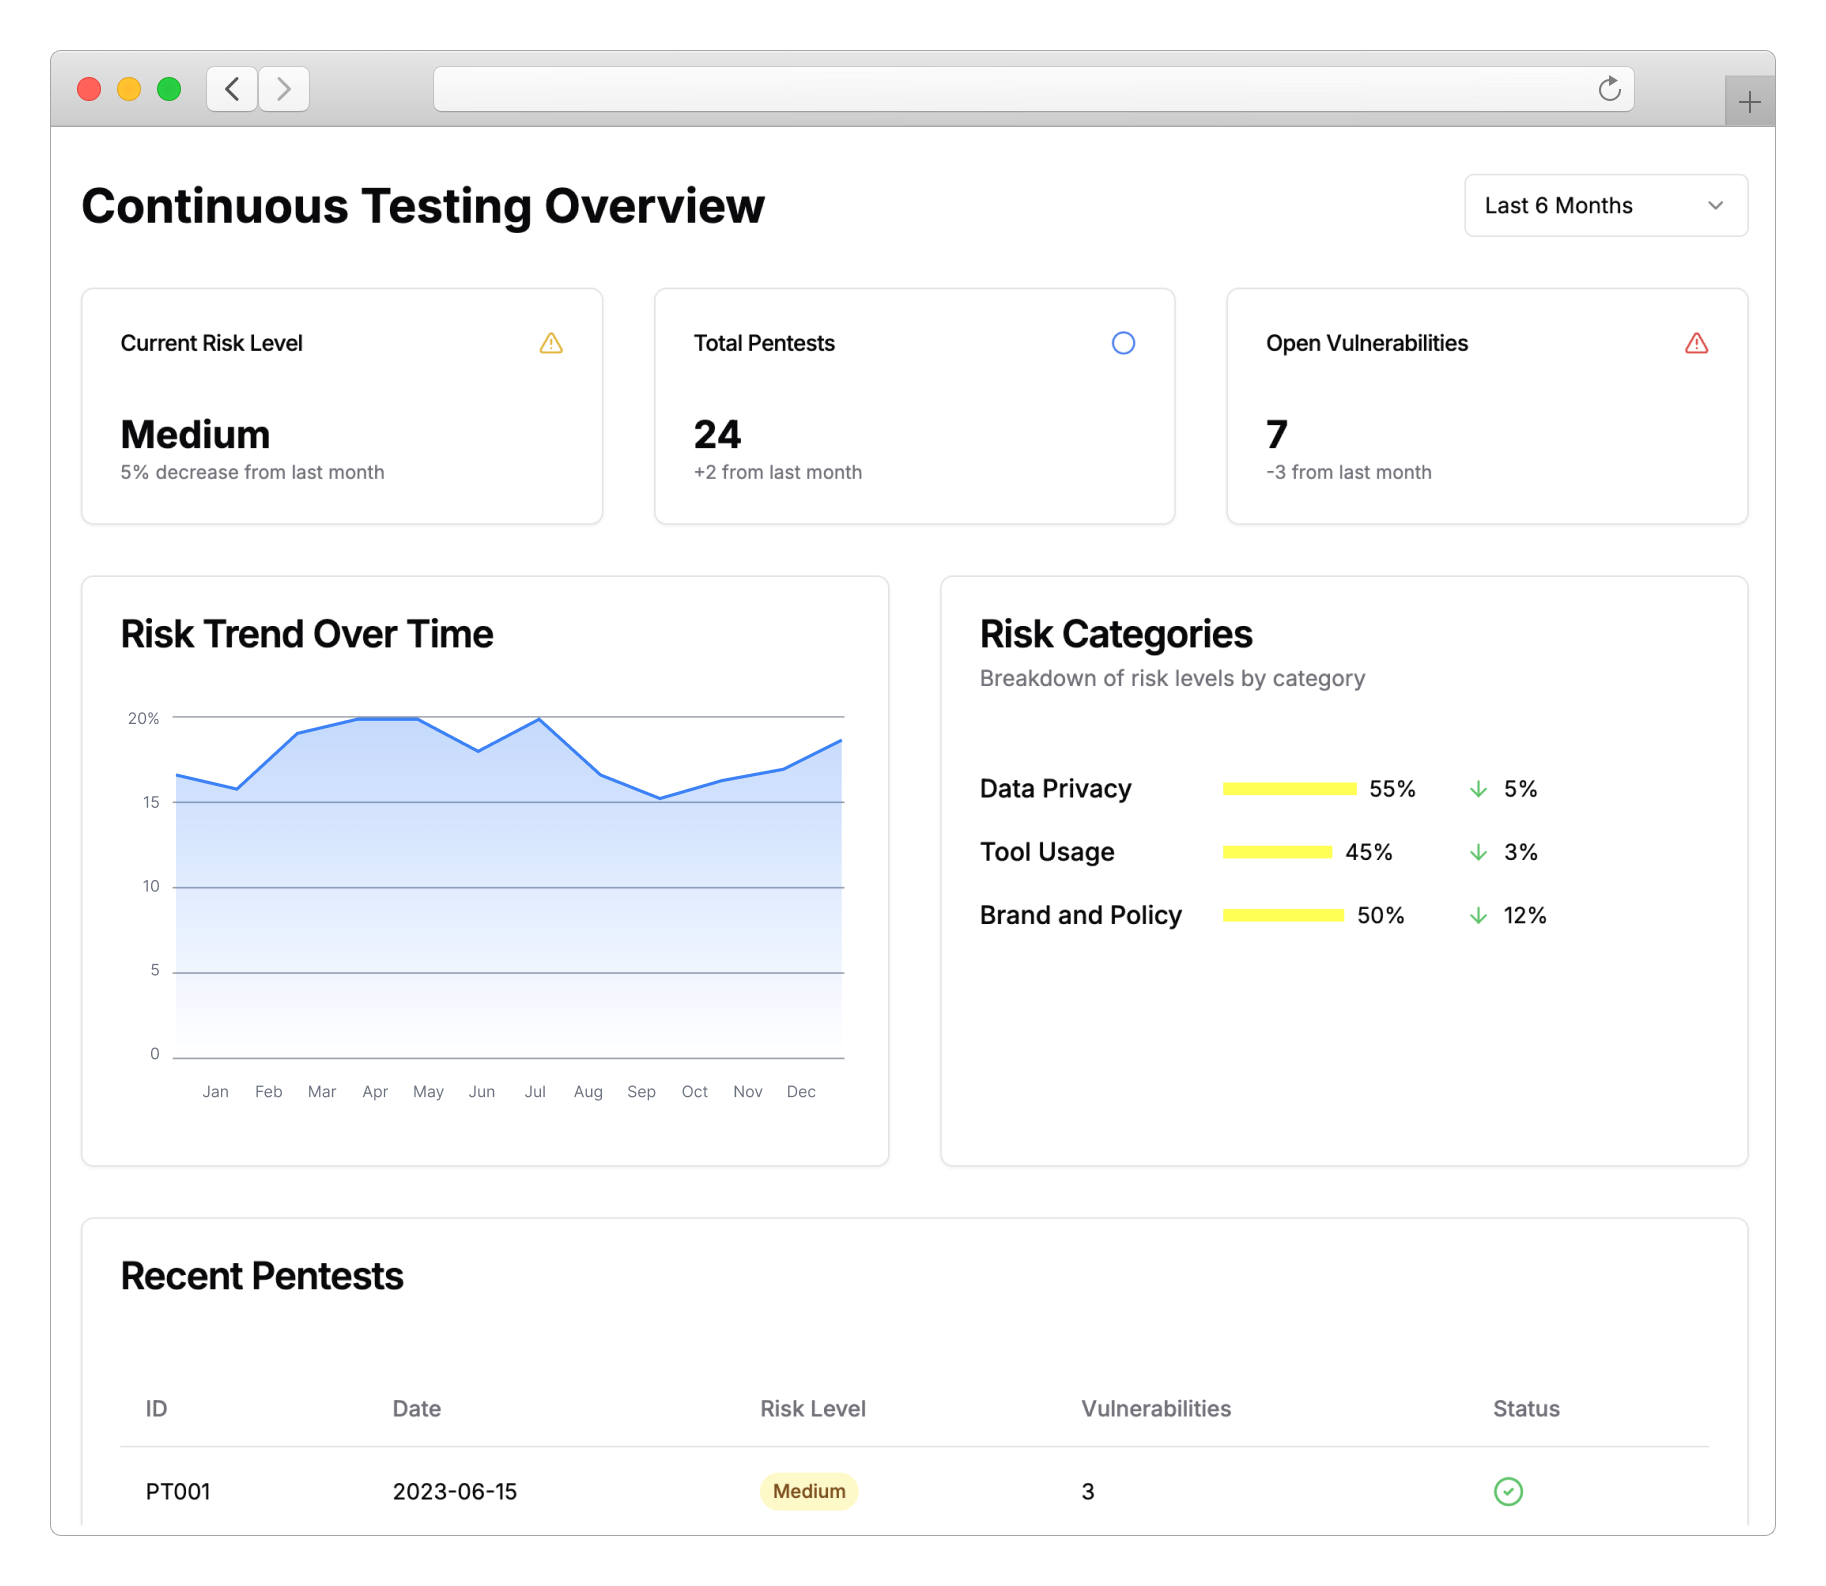Click the down arrow beside Brand and Policy
This screenshot has height=1586, width=1826.
(x=1478, y=915)
